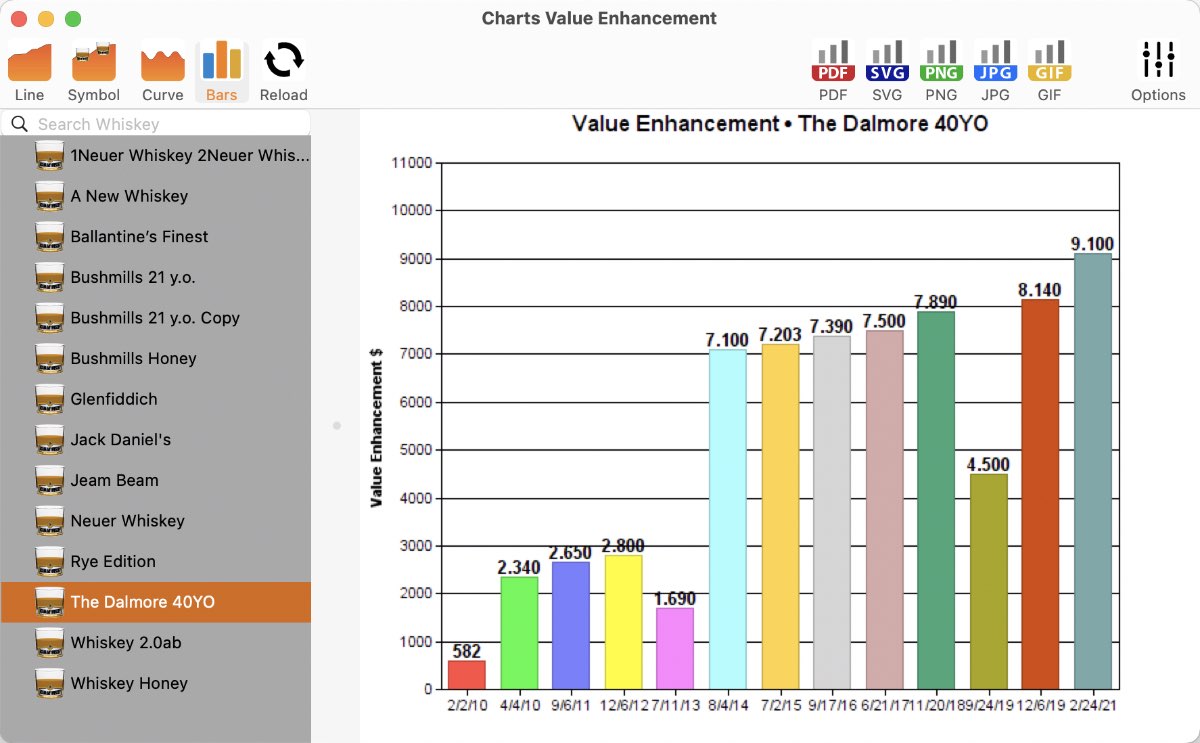
Task: Select Bushmills 21 y.o. row
Action: pyautogui.click(x=156, y=277)
